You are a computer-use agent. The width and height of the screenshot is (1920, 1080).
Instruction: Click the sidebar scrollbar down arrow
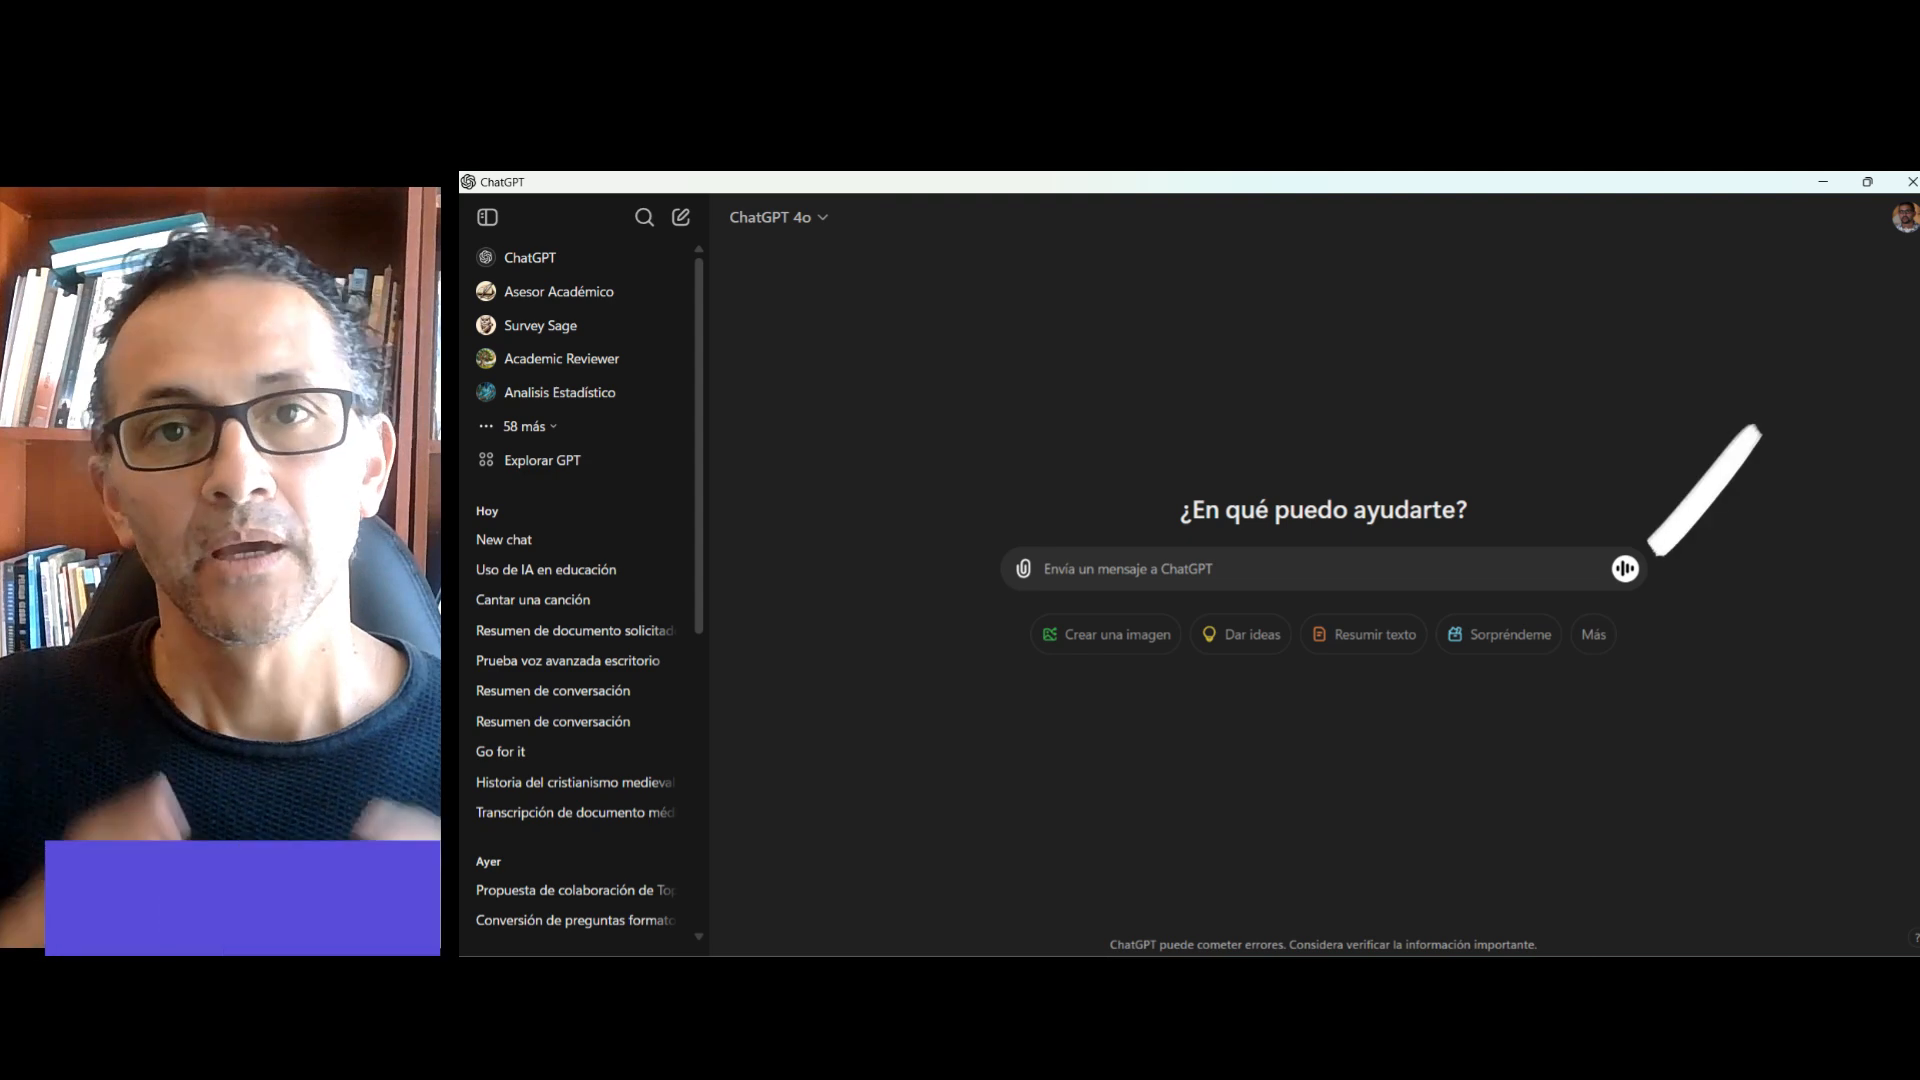point(699,937)
